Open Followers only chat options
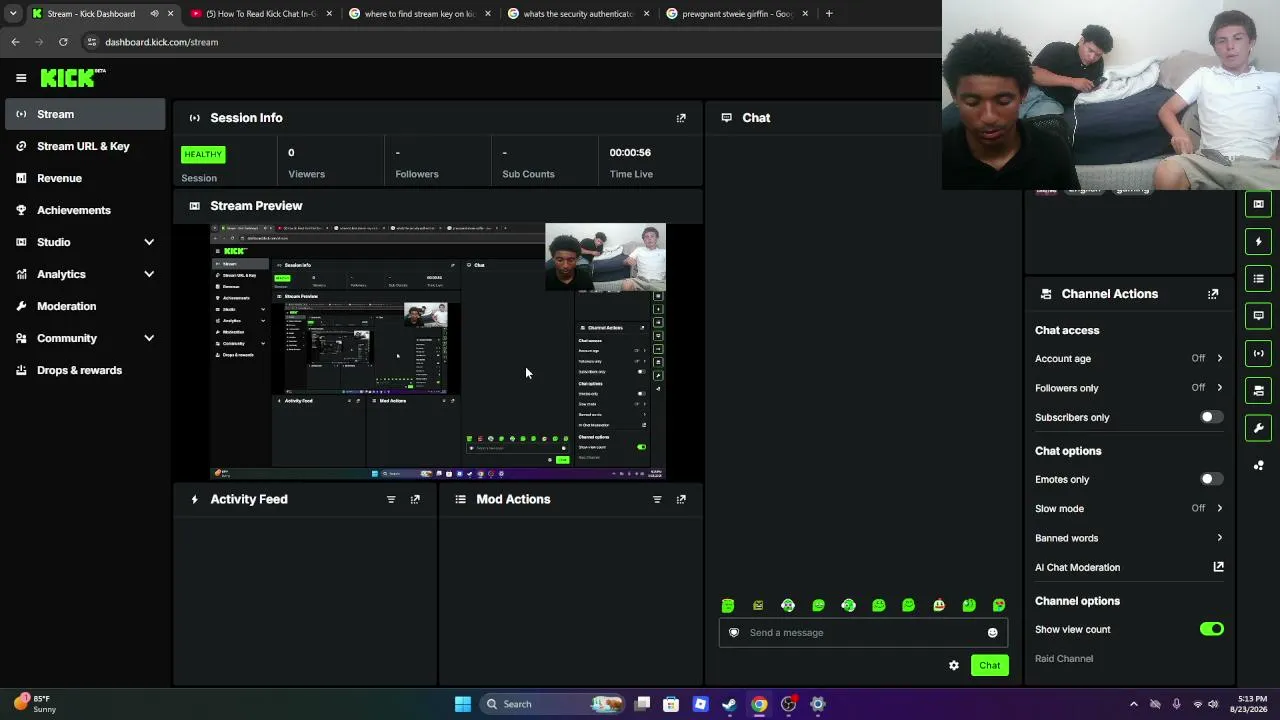 (1129, 388)
